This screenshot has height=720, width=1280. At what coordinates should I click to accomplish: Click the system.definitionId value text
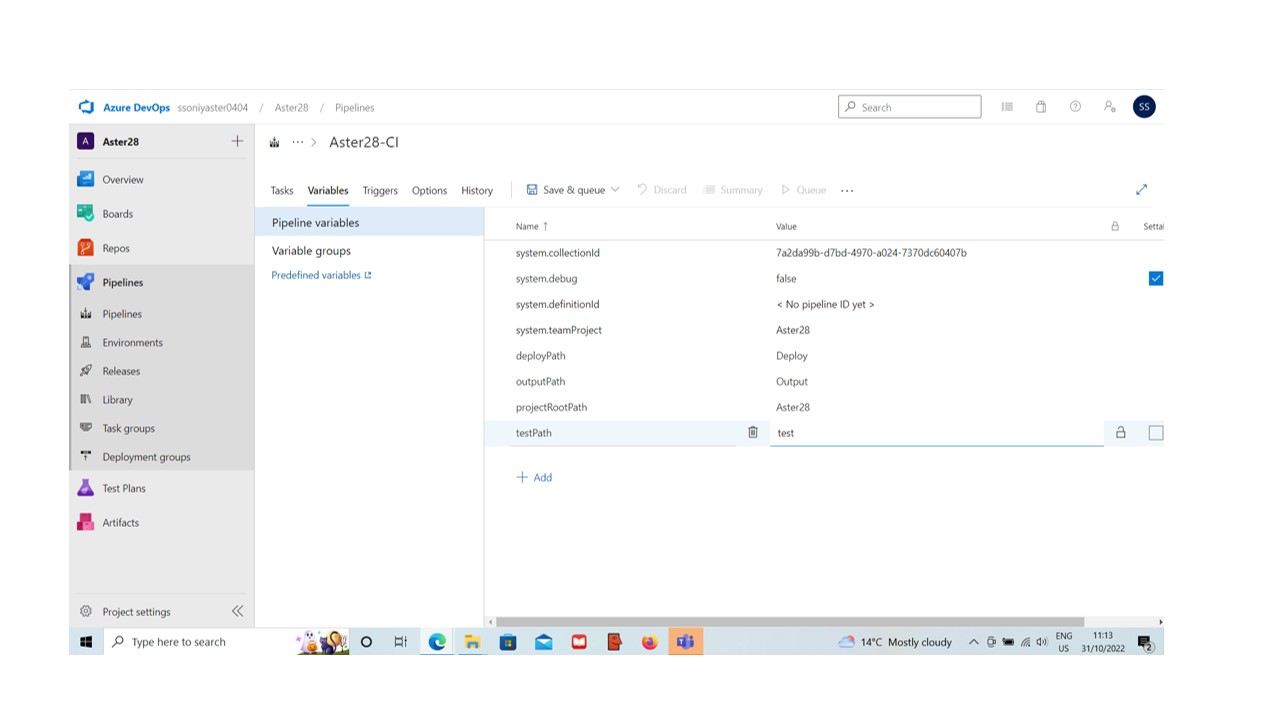pyautogui.click(x=825, y=304)
